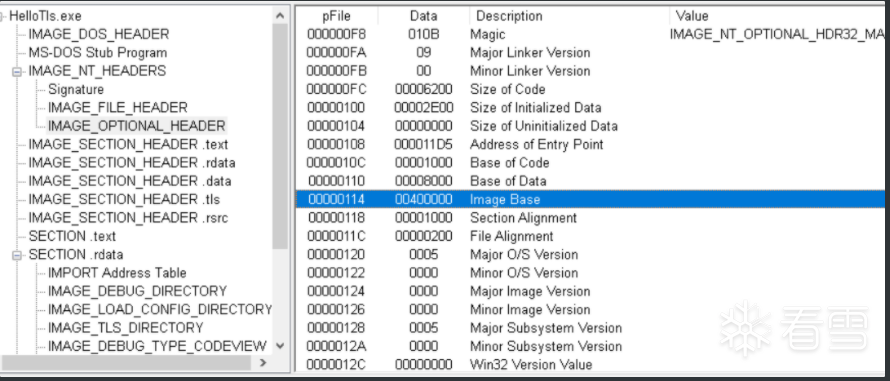Screen dimensions: 890x381
Task: Select IMAGE_DOS_HEADER in the tree
Action: click(x=99, y=34)
